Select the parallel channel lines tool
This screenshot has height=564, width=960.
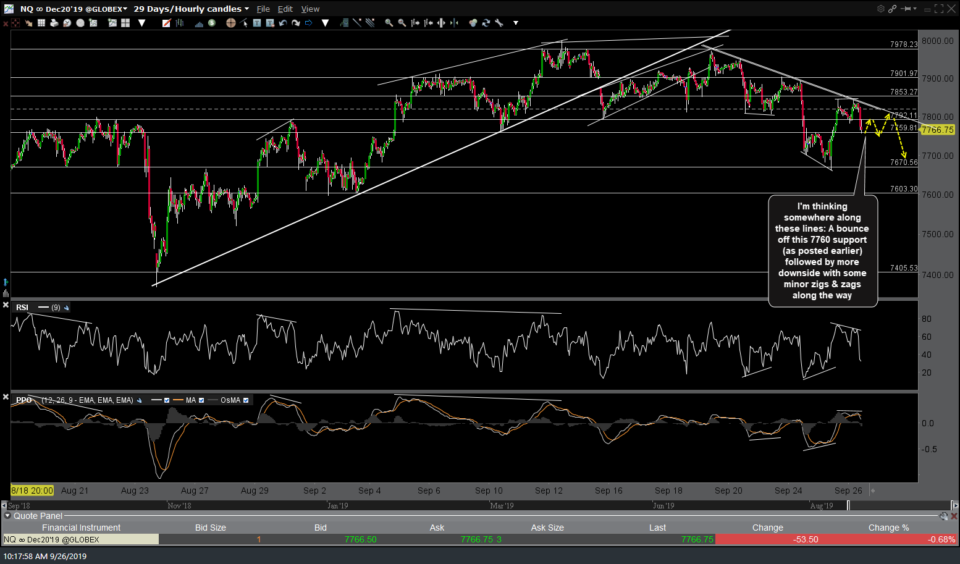370,23
